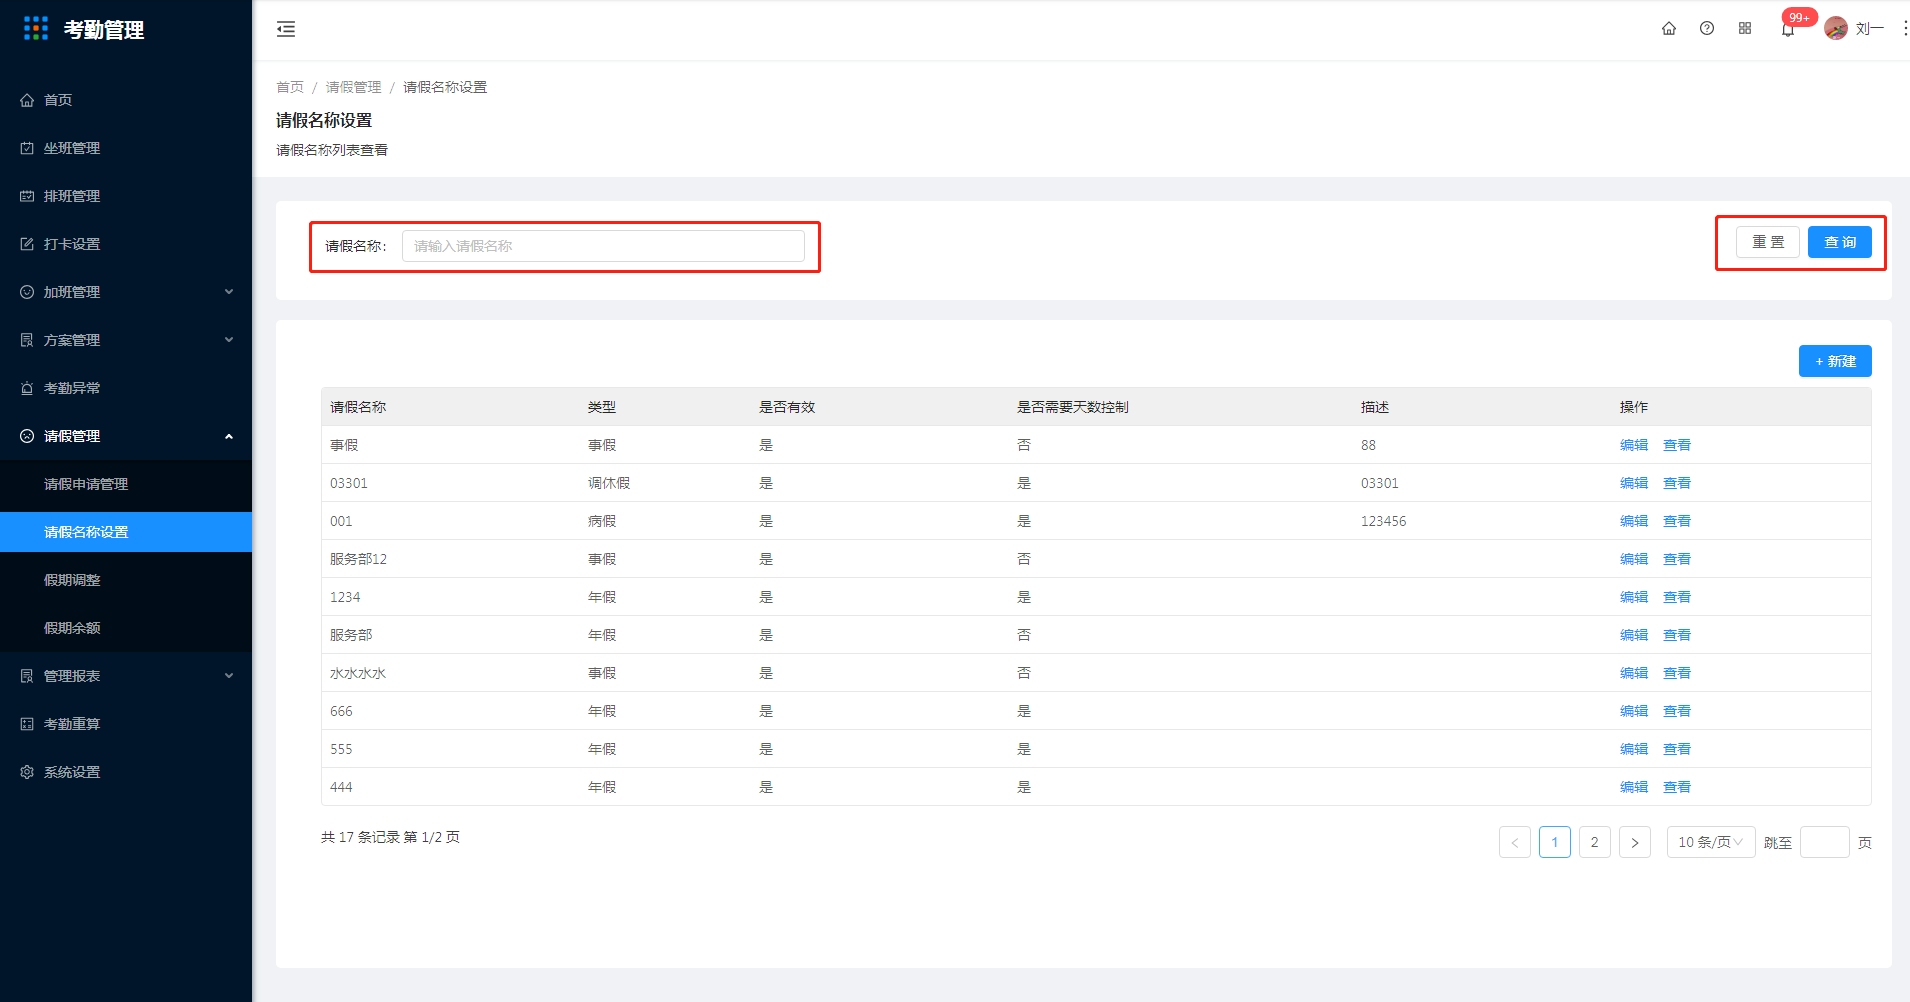Click the 排班管理 sidebar icon

click(27, 196)
